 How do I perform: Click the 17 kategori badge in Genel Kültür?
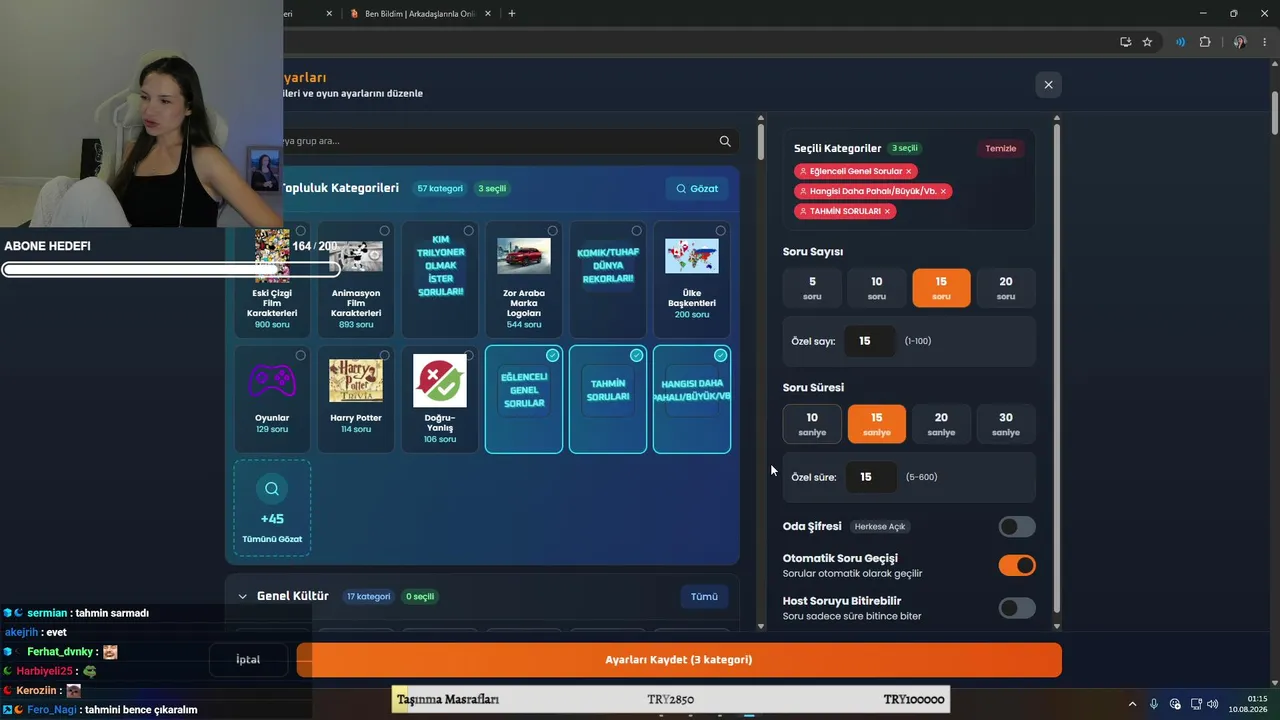(368, 597)
